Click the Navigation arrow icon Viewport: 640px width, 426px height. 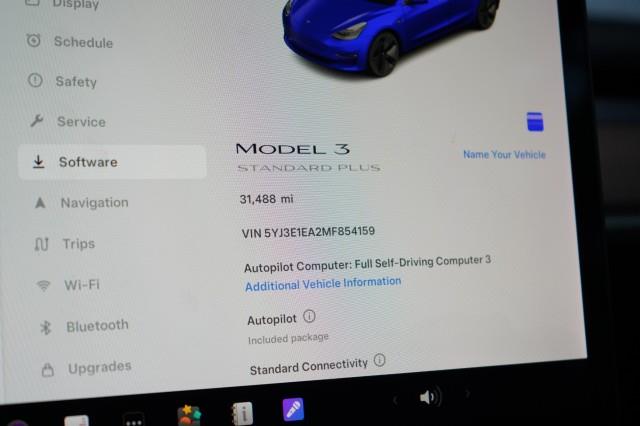[x=40, y=202]
